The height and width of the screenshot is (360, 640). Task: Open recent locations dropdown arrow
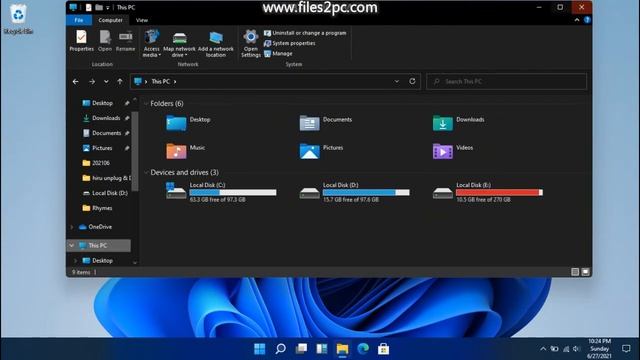pyautogui.click(x=106, y=82)
